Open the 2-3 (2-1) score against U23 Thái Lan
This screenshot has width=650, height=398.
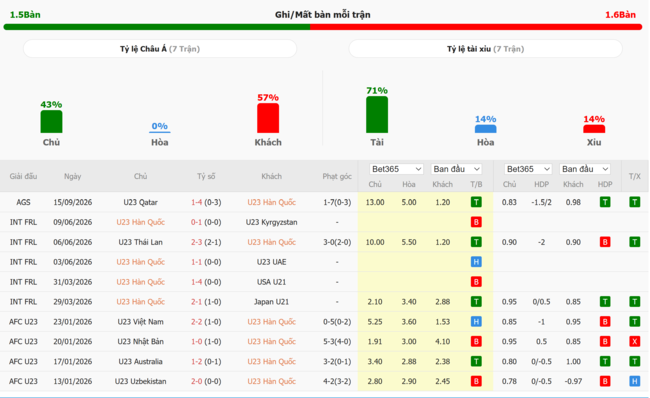[x=206, y=242]
